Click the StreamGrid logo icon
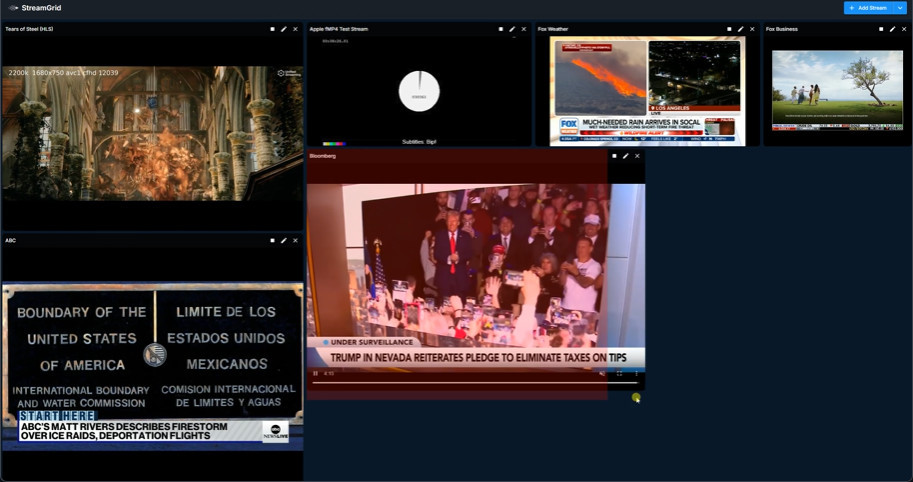Image resolution: width=913 pixels, height=482 pixels. 13,8
